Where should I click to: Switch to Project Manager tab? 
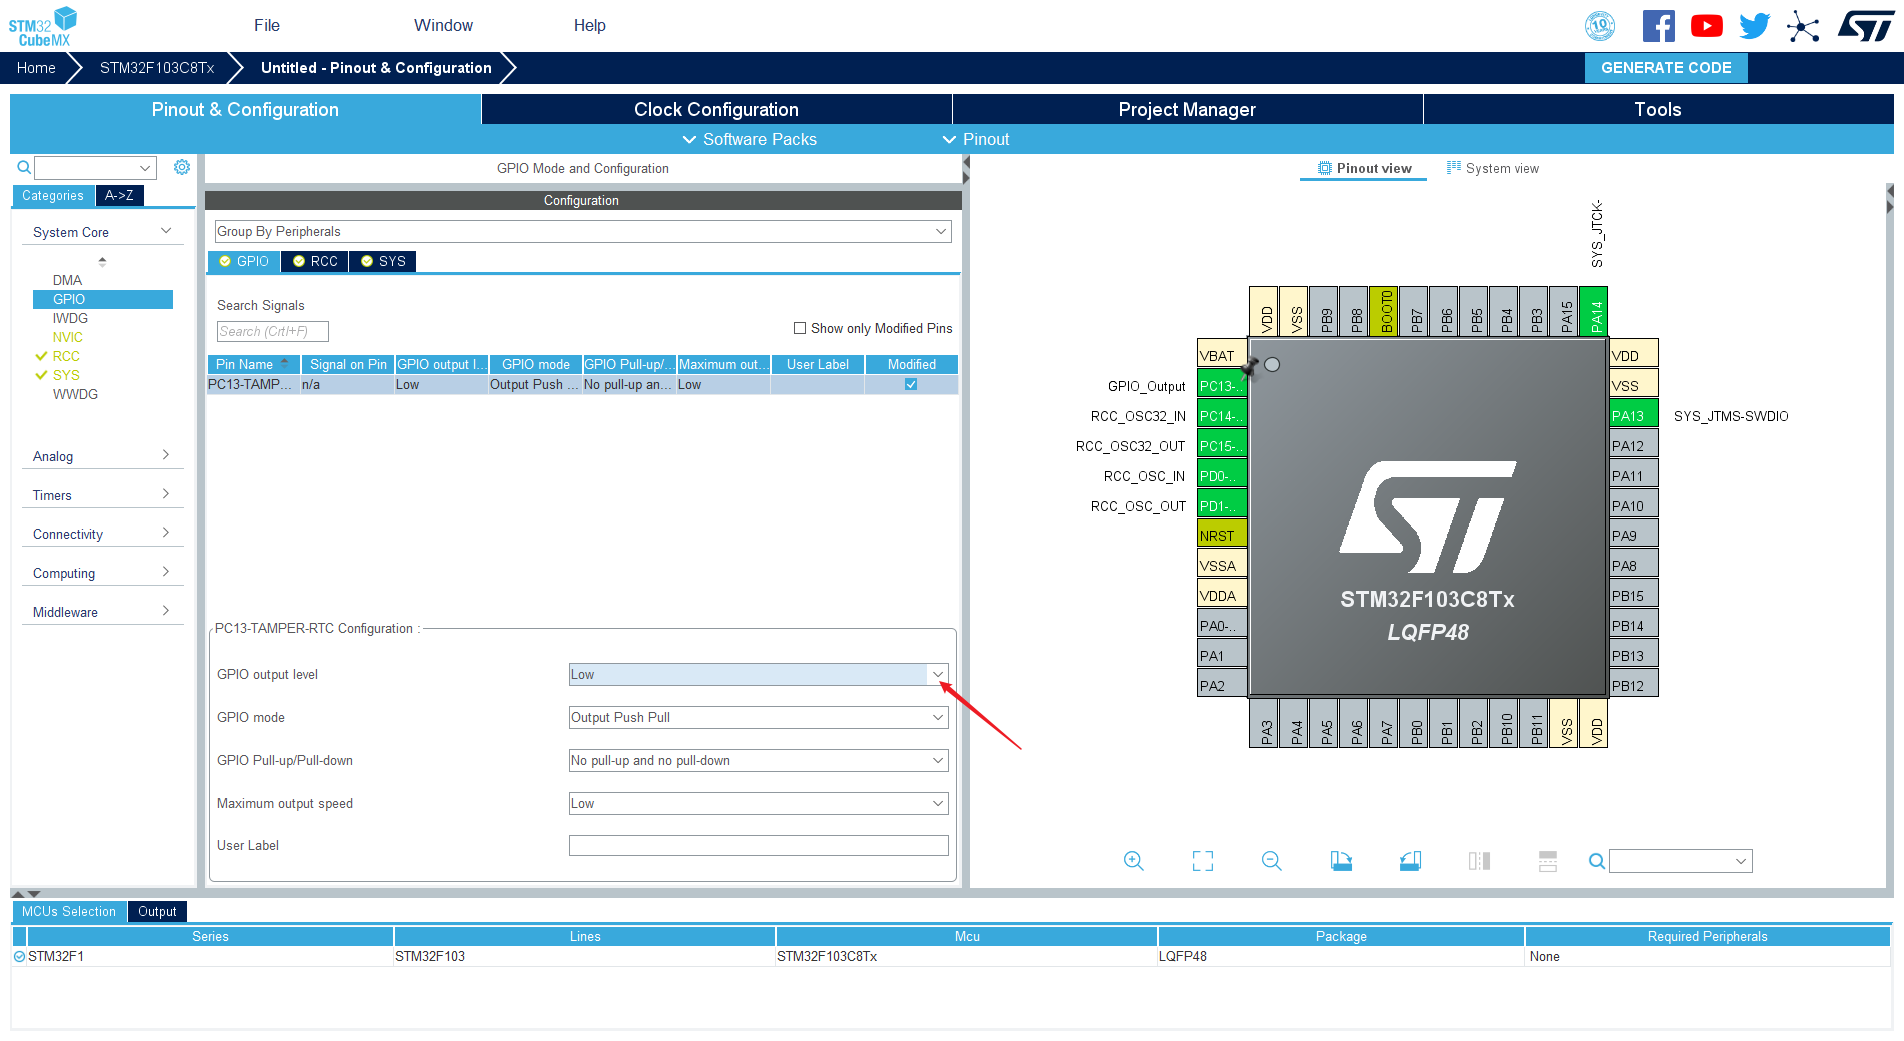coord(1187,109)
